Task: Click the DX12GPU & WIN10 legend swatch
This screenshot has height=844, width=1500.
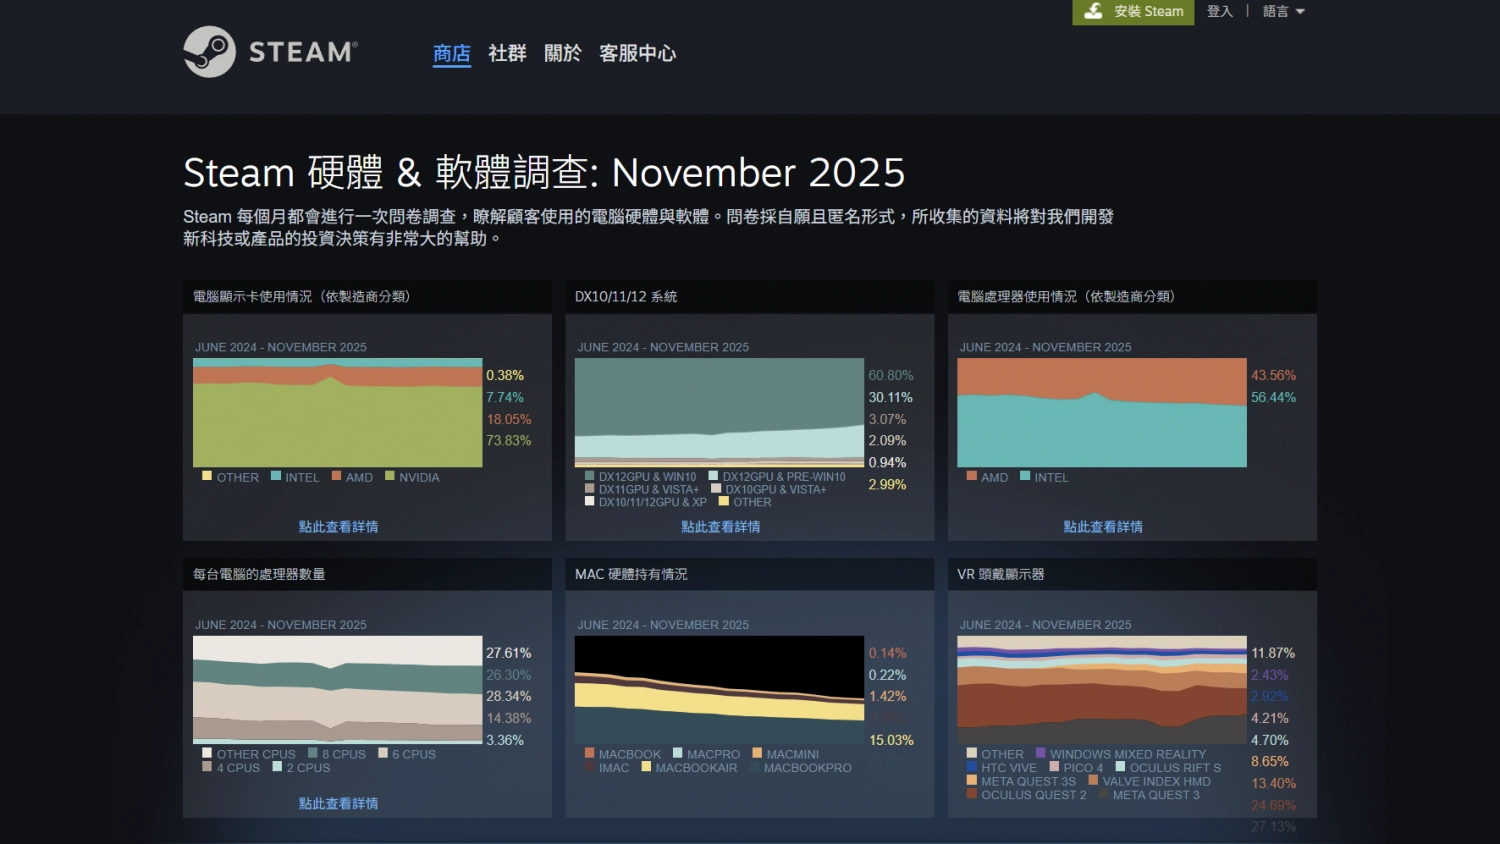Action: (590, 476)
